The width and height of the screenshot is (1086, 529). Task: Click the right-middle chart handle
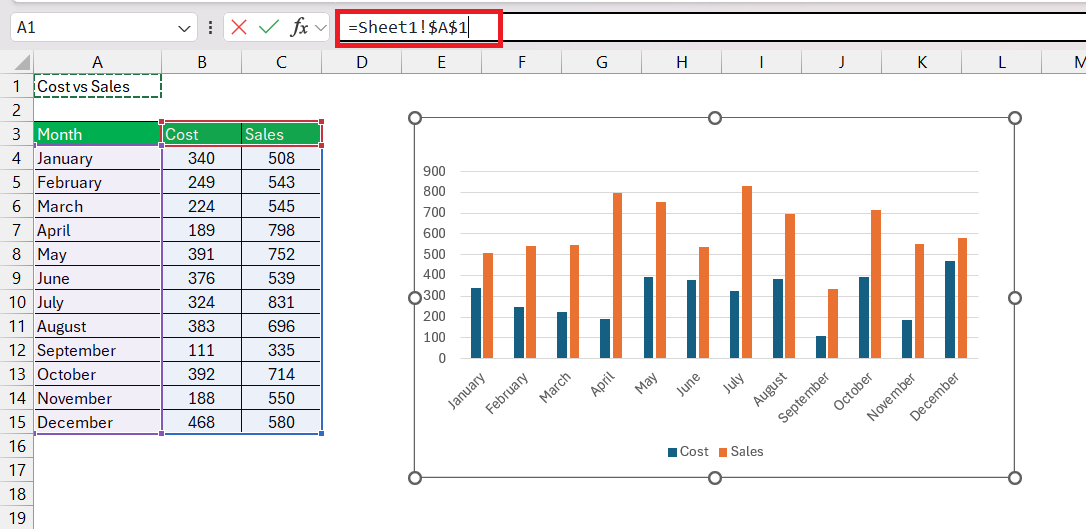click(x=1015, y=298)
